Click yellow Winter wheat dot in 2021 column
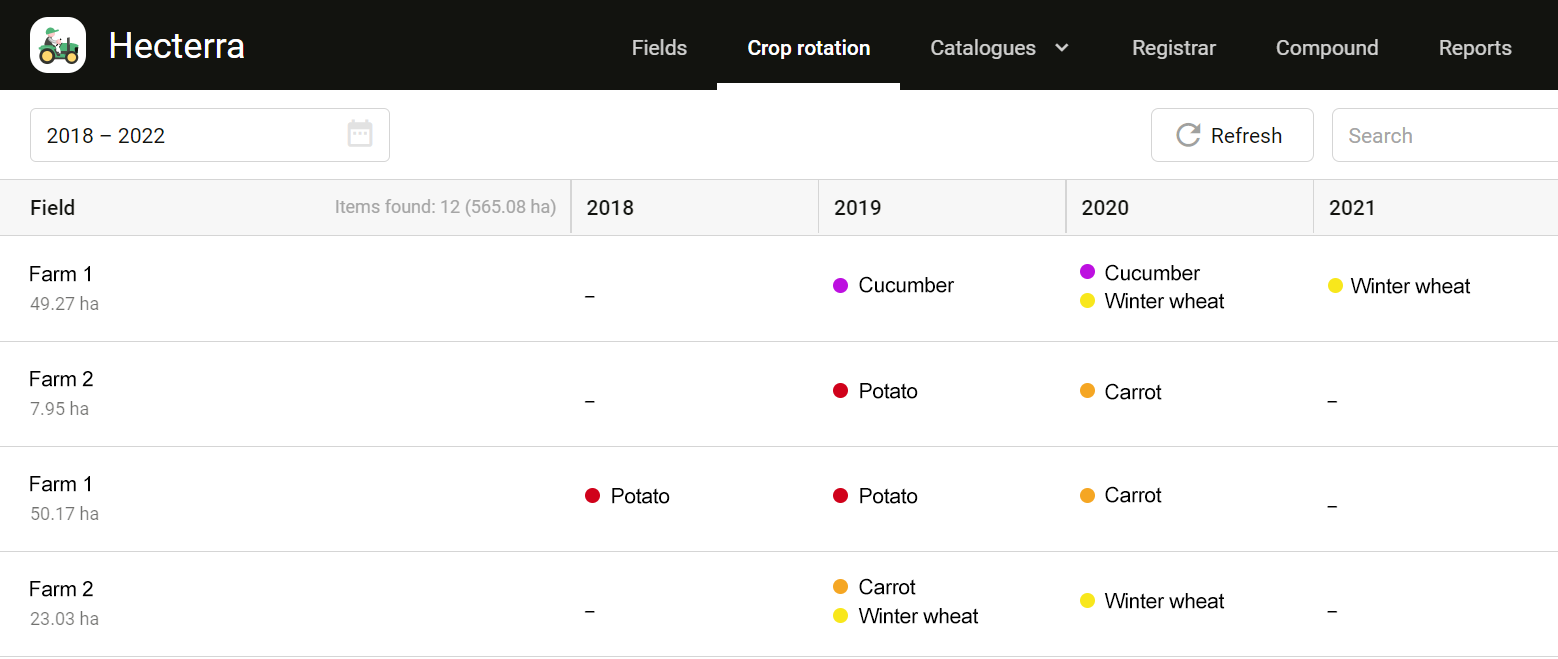 [1335, 286]
